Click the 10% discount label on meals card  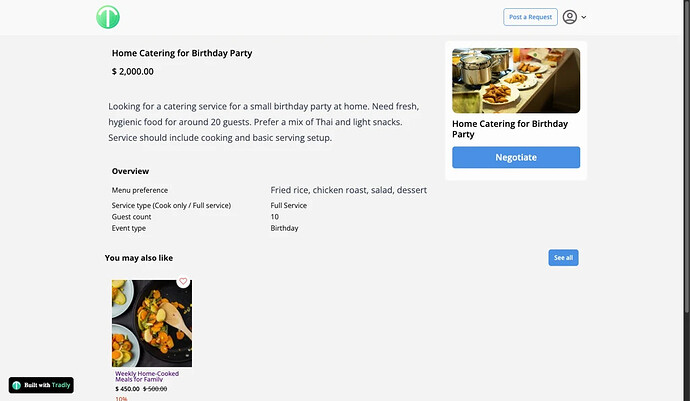tap(121, 398)
